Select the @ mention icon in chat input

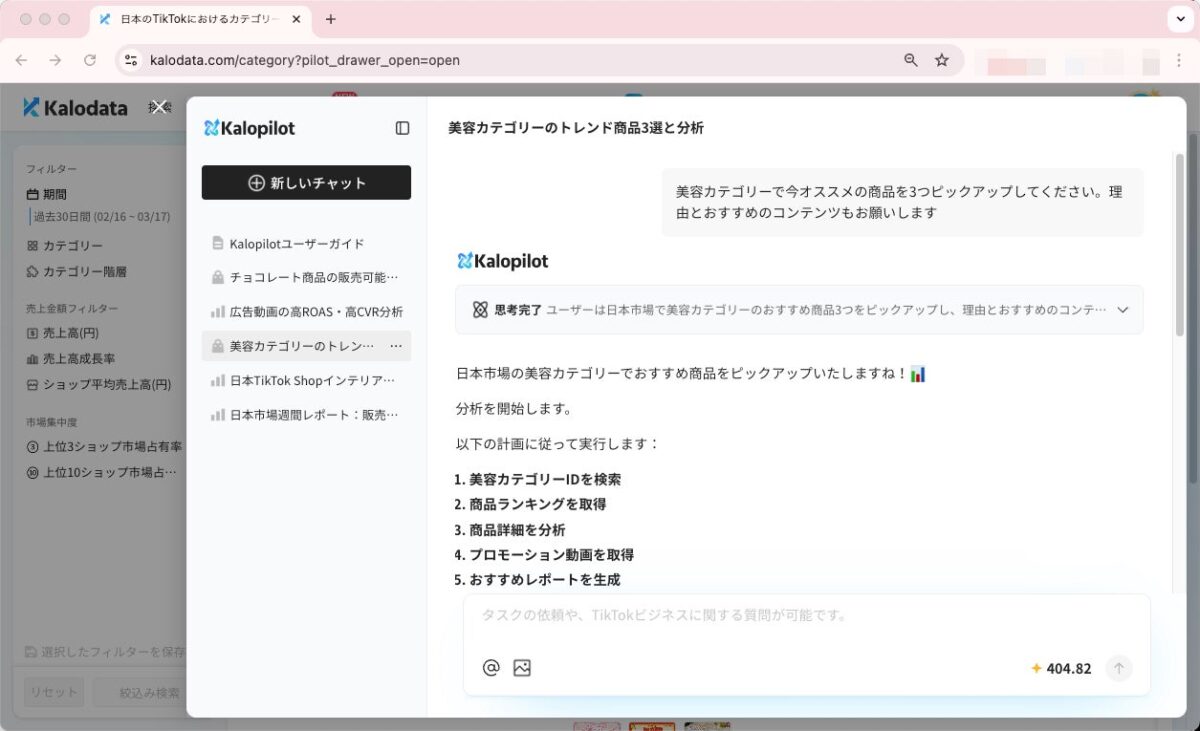click(x=489, y=667)
